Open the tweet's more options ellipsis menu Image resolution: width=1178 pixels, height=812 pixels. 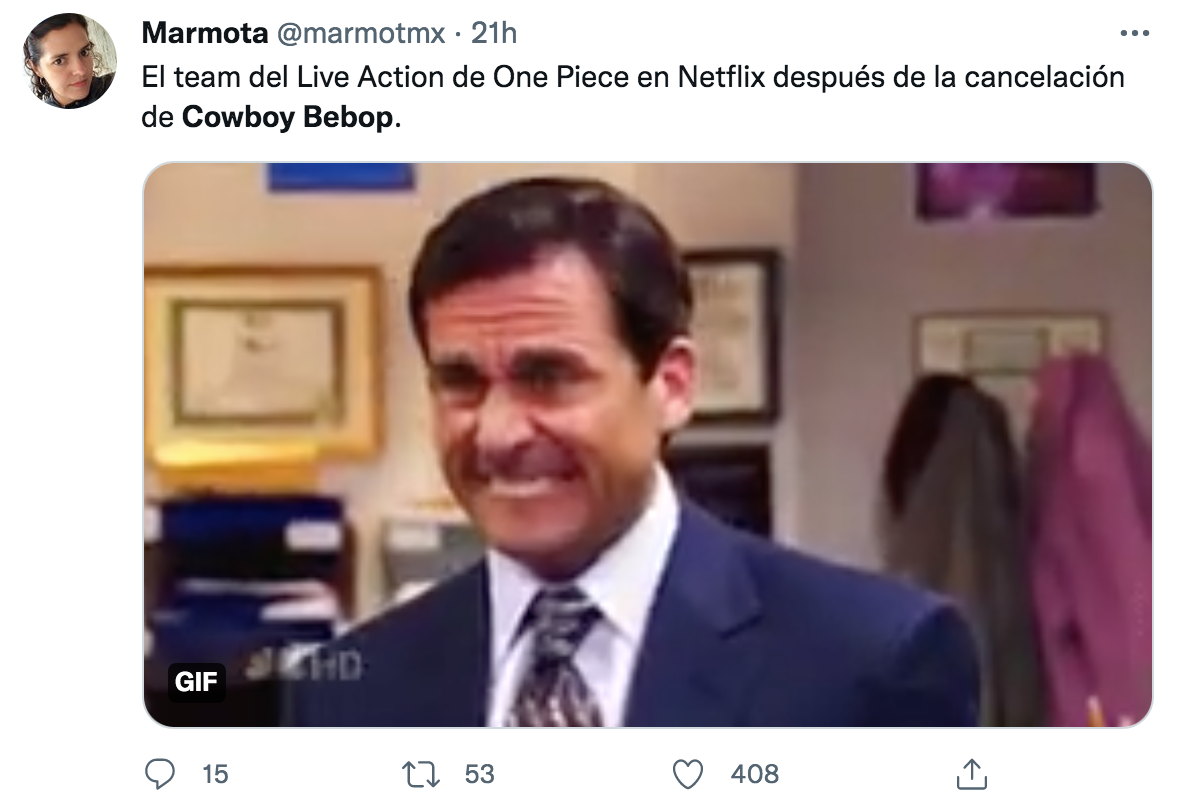coord(1134,33)
